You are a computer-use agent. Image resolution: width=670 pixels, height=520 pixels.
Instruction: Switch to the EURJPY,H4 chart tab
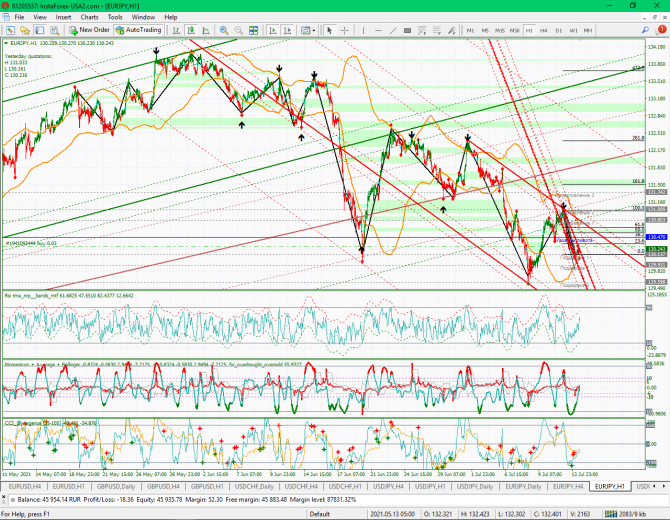568,486
